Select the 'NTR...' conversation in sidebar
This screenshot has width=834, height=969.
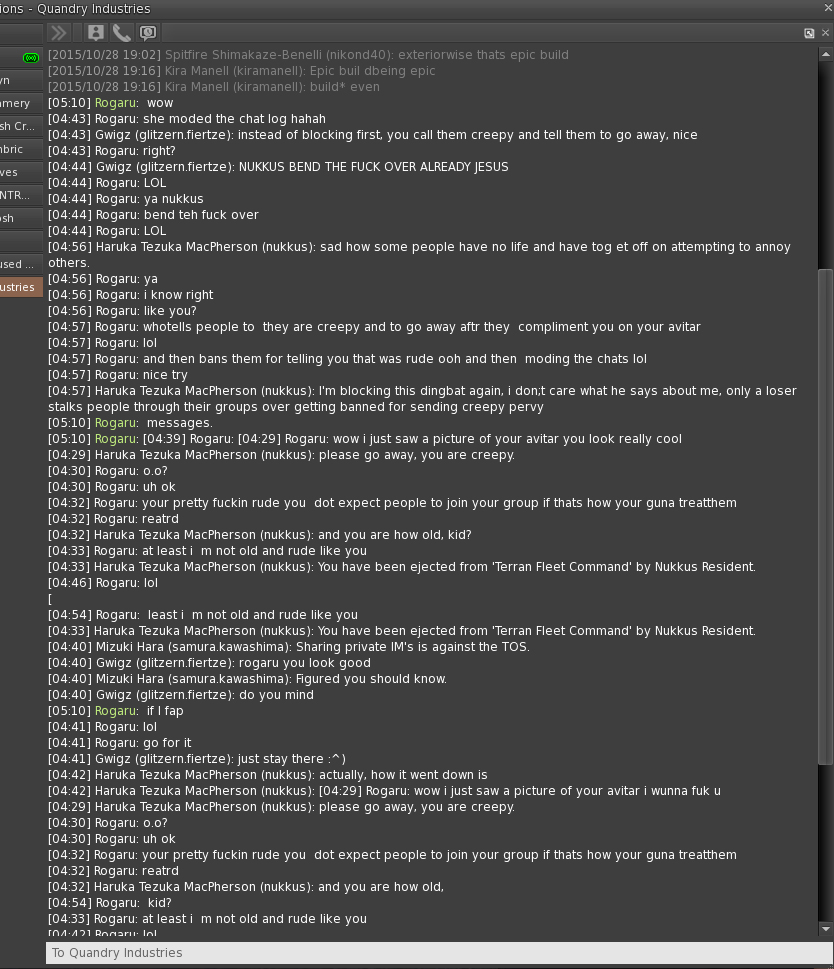pos(21,195)
